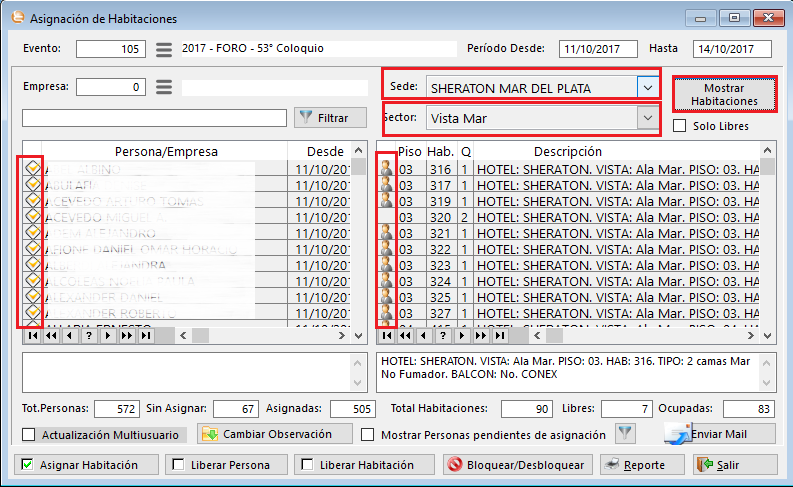Enable the Solo Libres checkbox
Viewport: 793px width, 487px height.
pos(680,126)
